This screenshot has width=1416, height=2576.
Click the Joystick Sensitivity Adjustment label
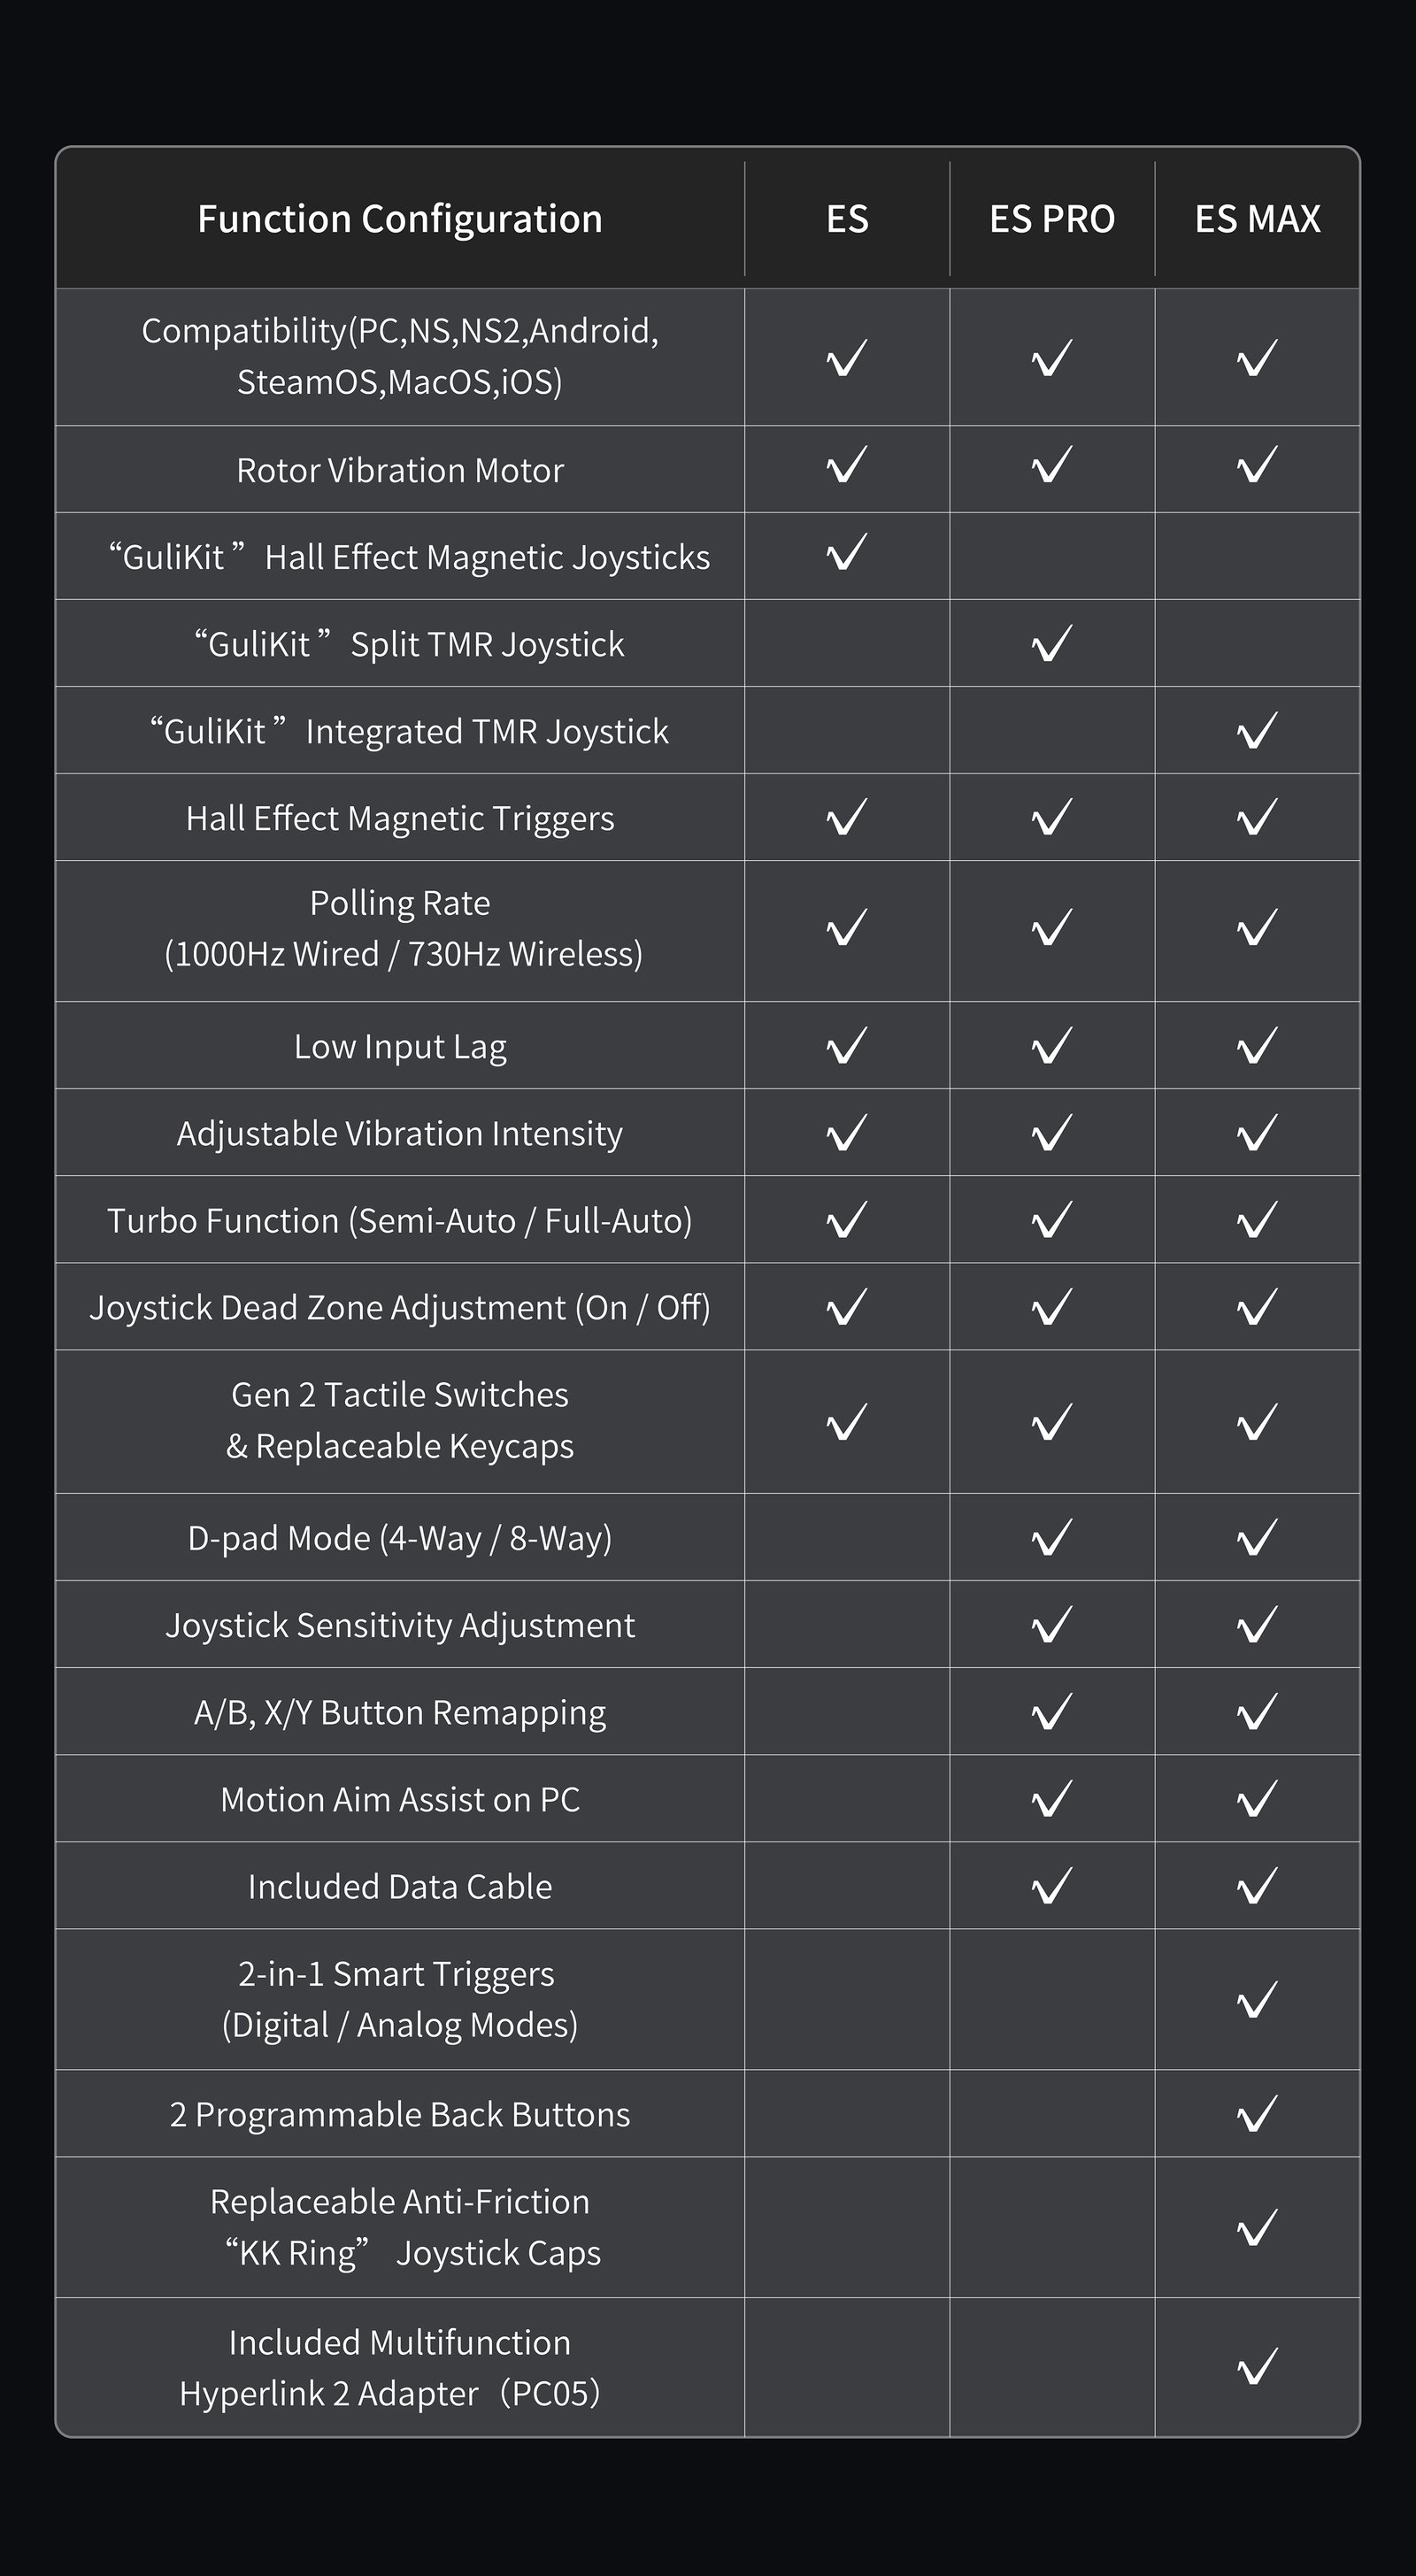click(400, 1625)
